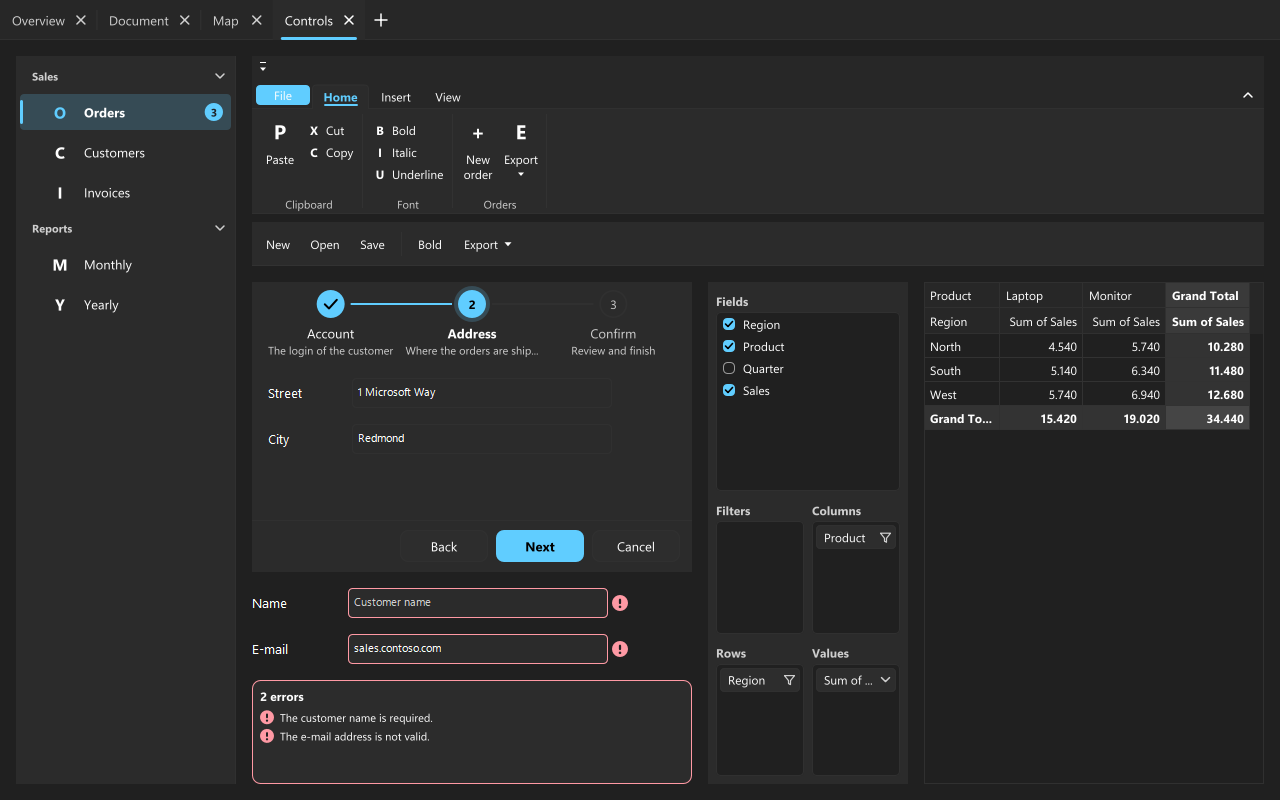The height and width of the screenshot is (800, 1280).
Task: Click the Next wizard button
Action: tap(540, 546)
